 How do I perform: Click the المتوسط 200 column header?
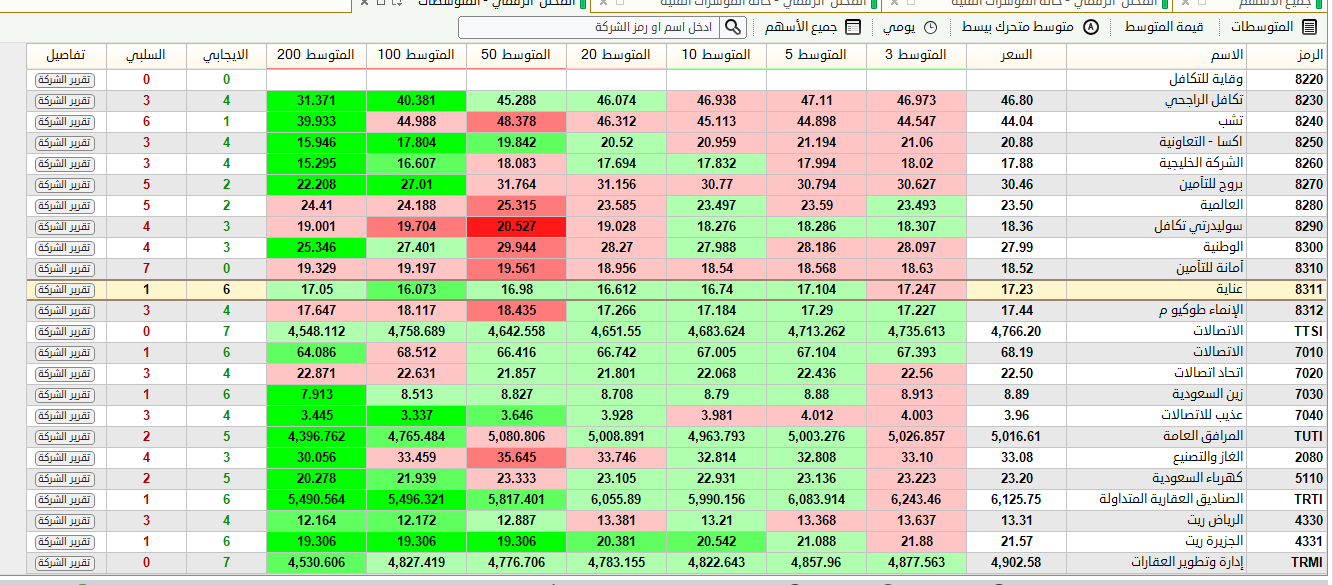pos(316,54)
